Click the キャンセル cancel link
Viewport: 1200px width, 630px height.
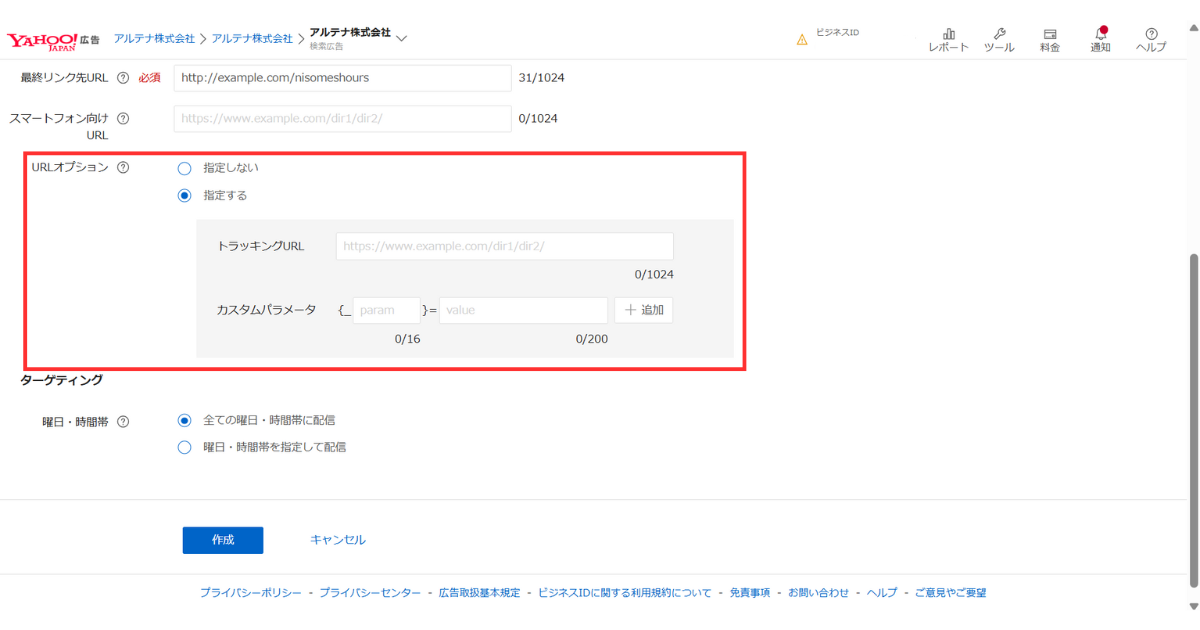338,540
